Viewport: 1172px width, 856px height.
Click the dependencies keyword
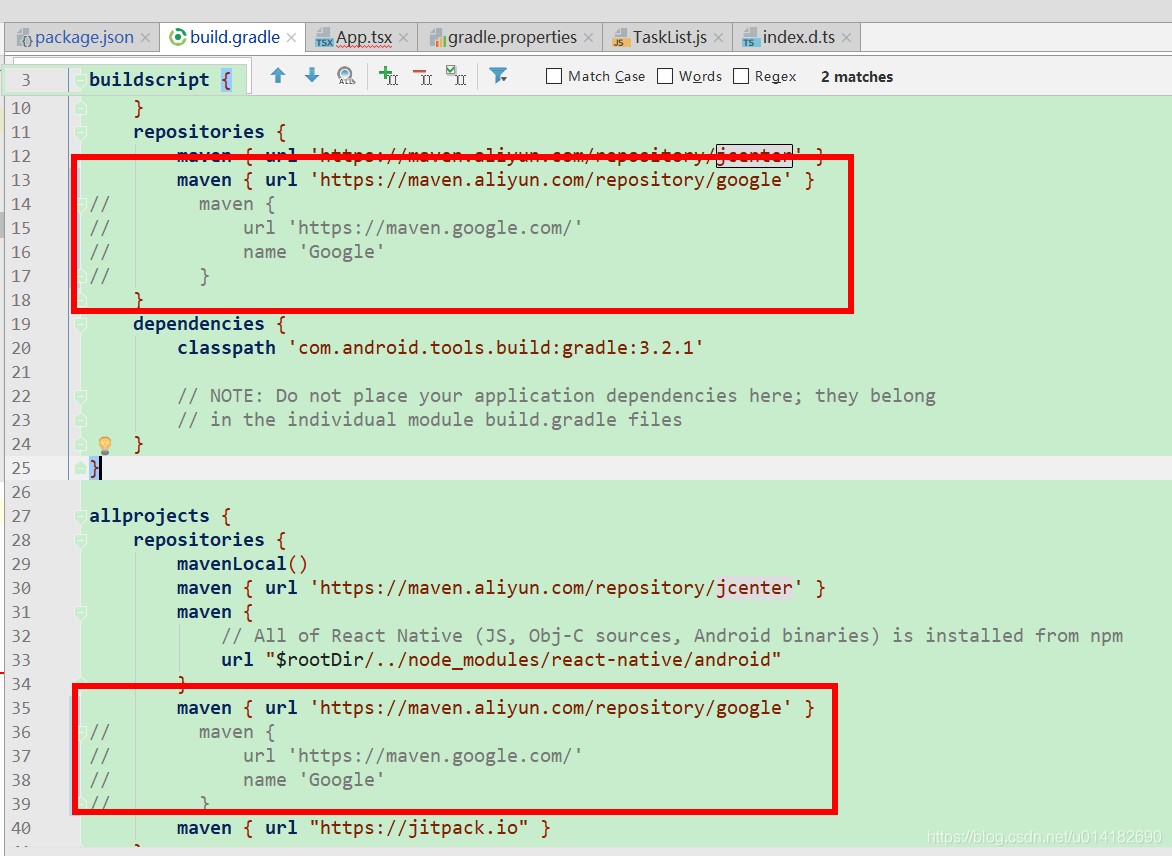click(x=199, y=324)
